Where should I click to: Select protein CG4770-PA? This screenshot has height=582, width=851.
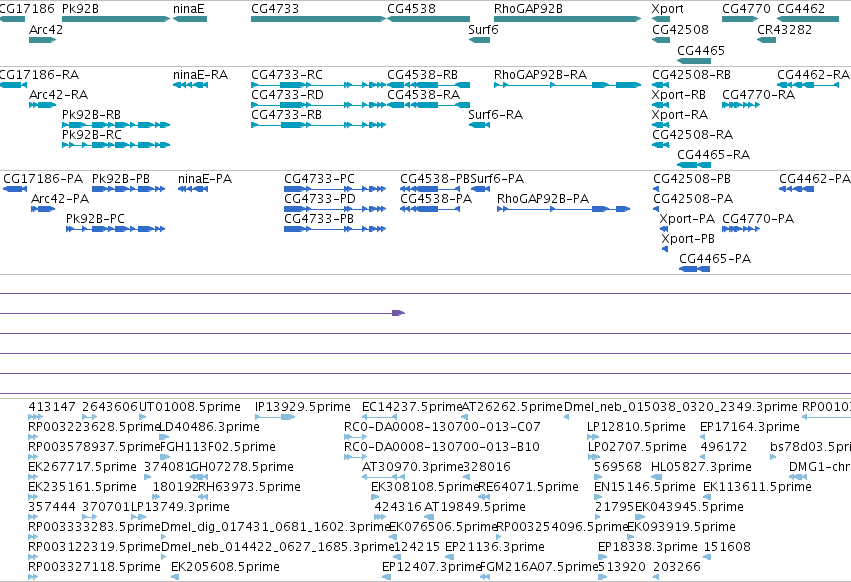pos(741,229)
